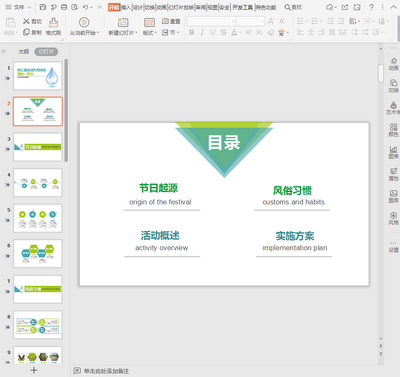The height and width of the screenshot is (377, 400).
Task: Click the font color A swatch
Action: 234,32
